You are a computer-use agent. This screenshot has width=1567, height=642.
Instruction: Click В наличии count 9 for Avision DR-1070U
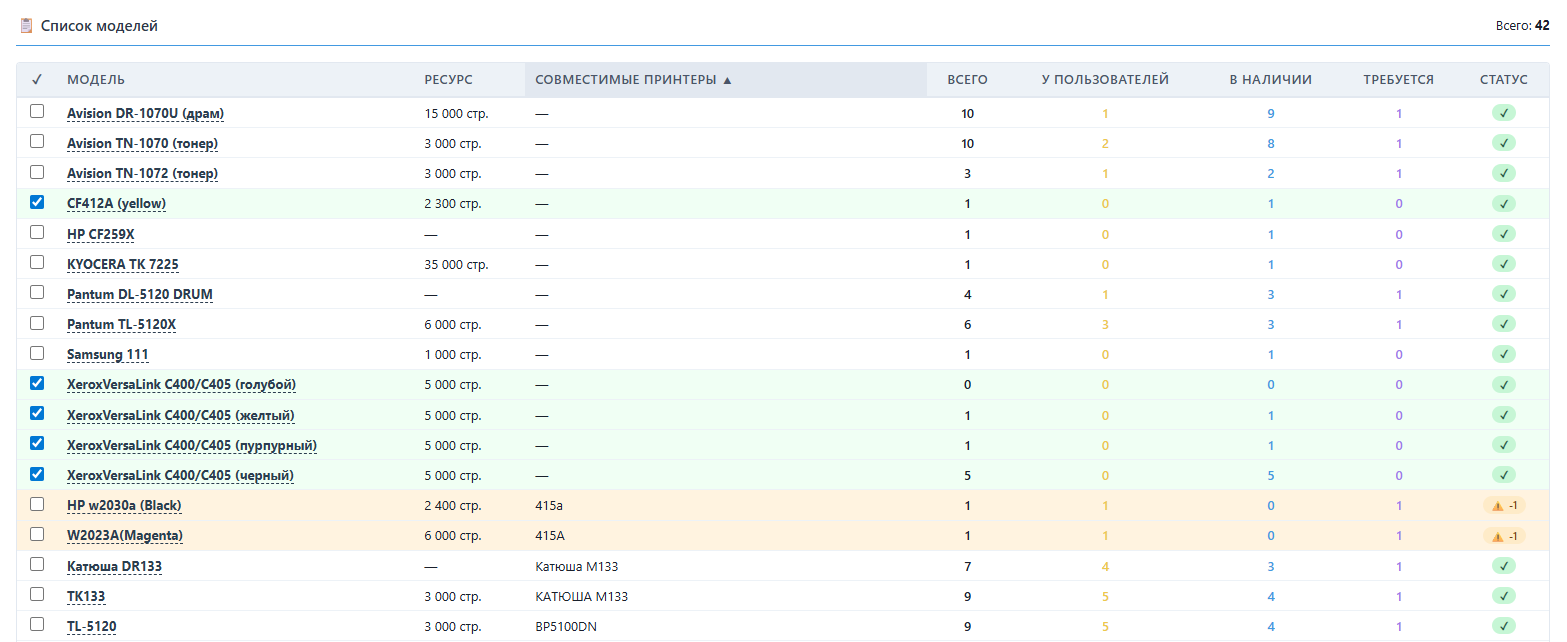pyautogui.click(x=1271, y=114)
